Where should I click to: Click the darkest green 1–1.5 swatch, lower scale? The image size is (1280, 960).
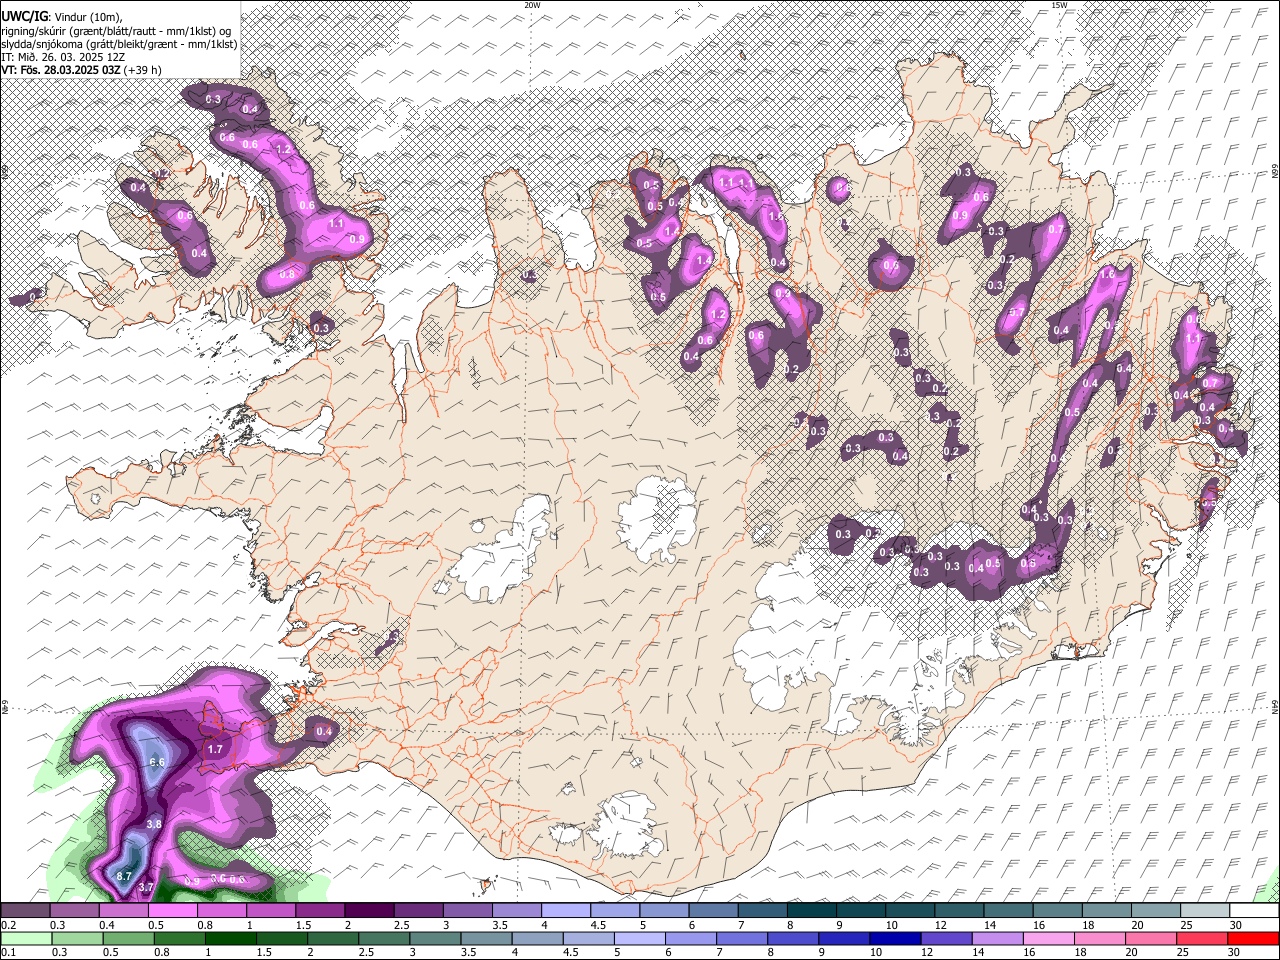[230, 938]
